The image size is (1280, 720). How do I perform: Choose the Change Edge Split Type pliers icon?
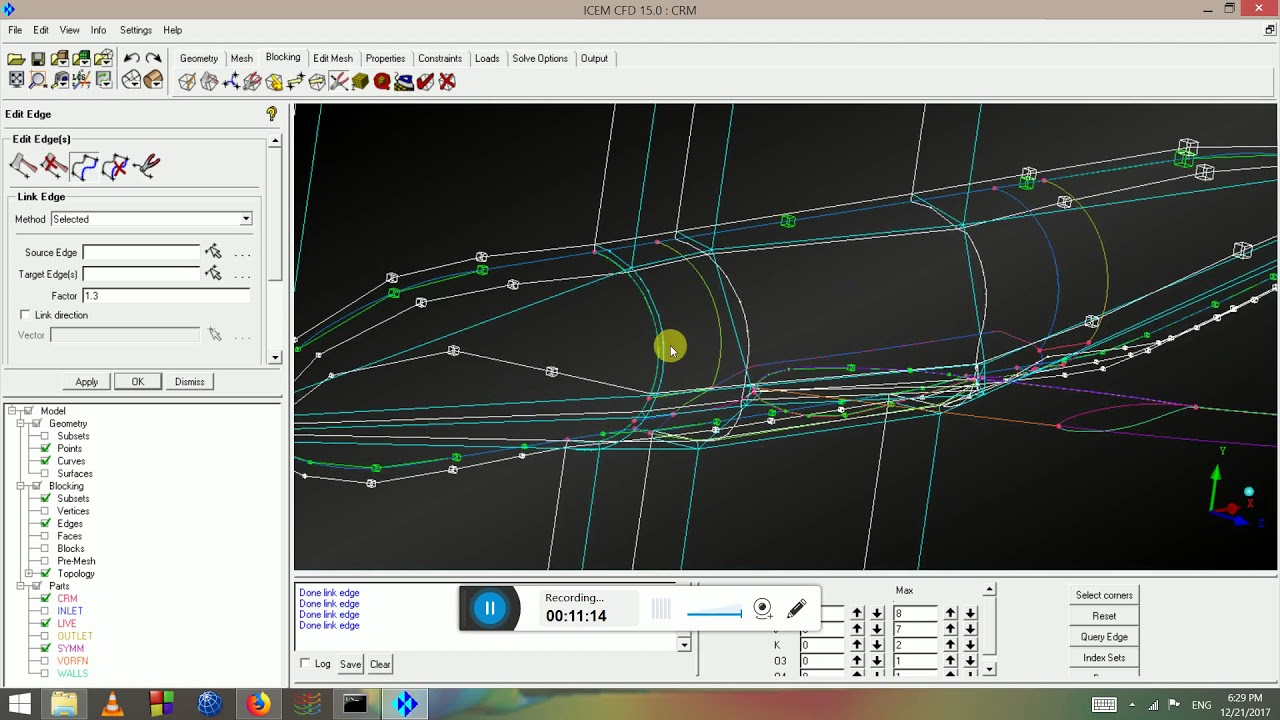pos(147,166)
